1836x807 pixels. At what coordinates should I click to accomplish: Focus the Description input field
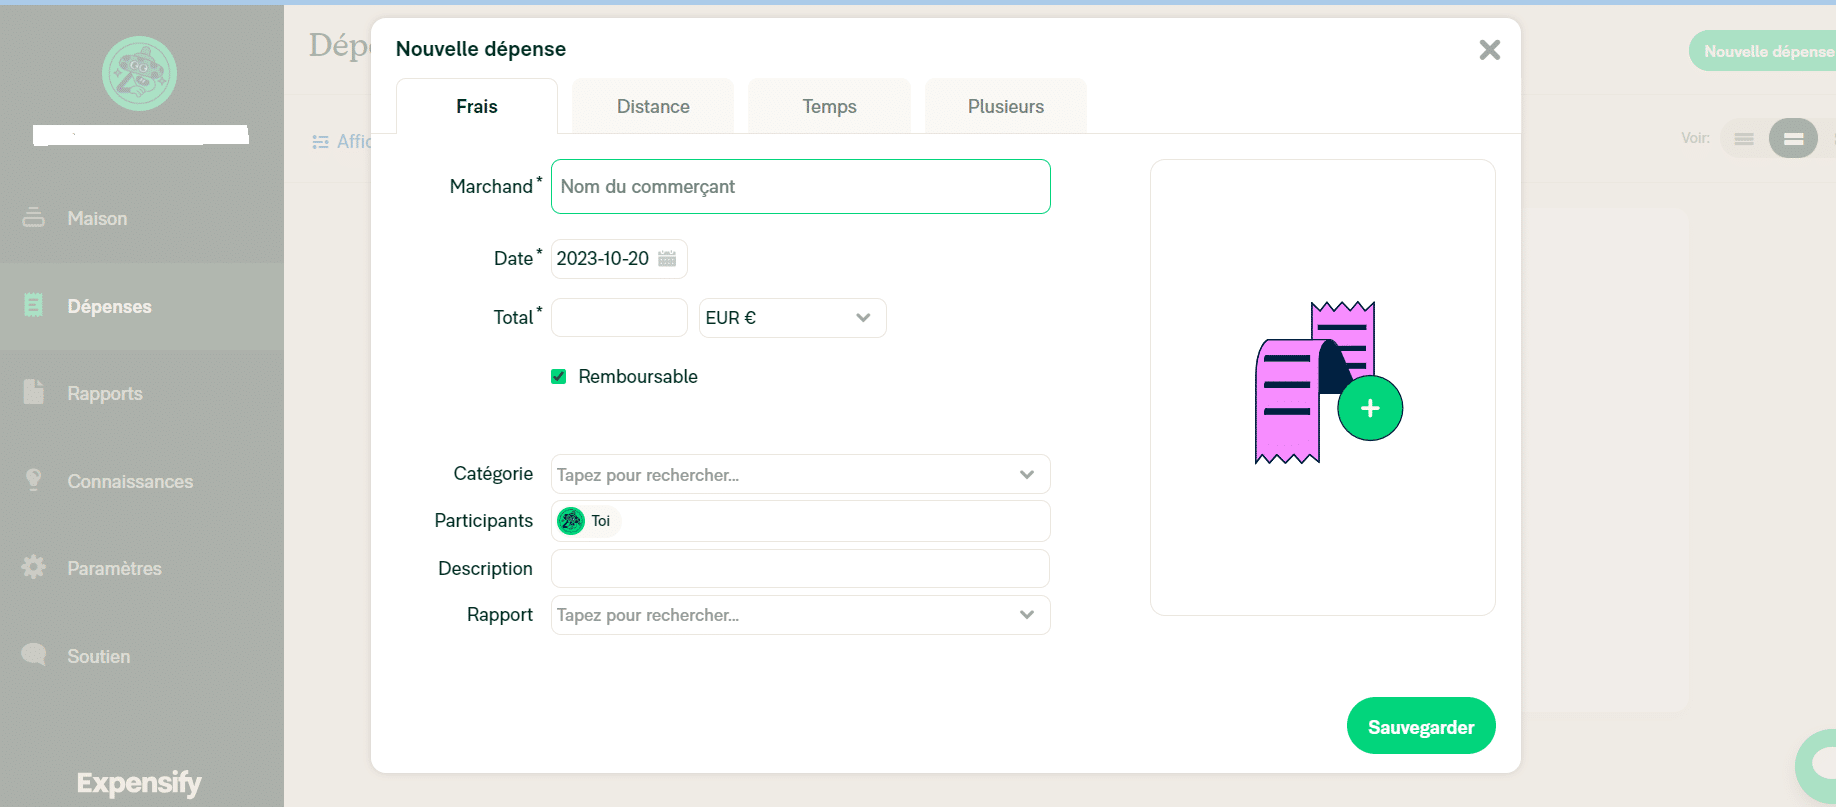tap(800, 568)
